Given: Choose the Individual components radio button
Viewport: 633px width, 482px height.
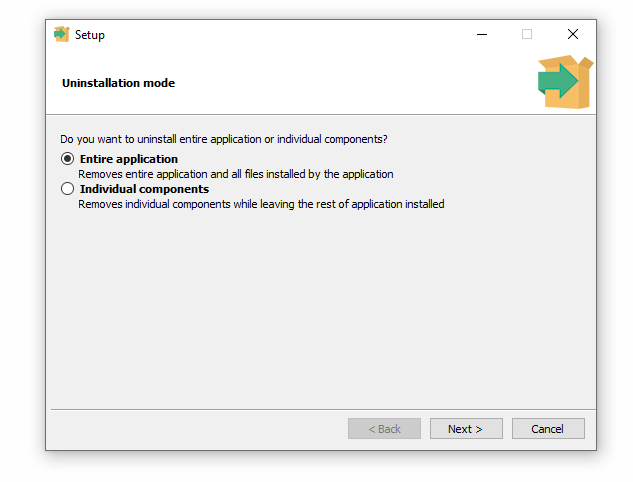Looking at the screenshot, I should tap(67, 189).
